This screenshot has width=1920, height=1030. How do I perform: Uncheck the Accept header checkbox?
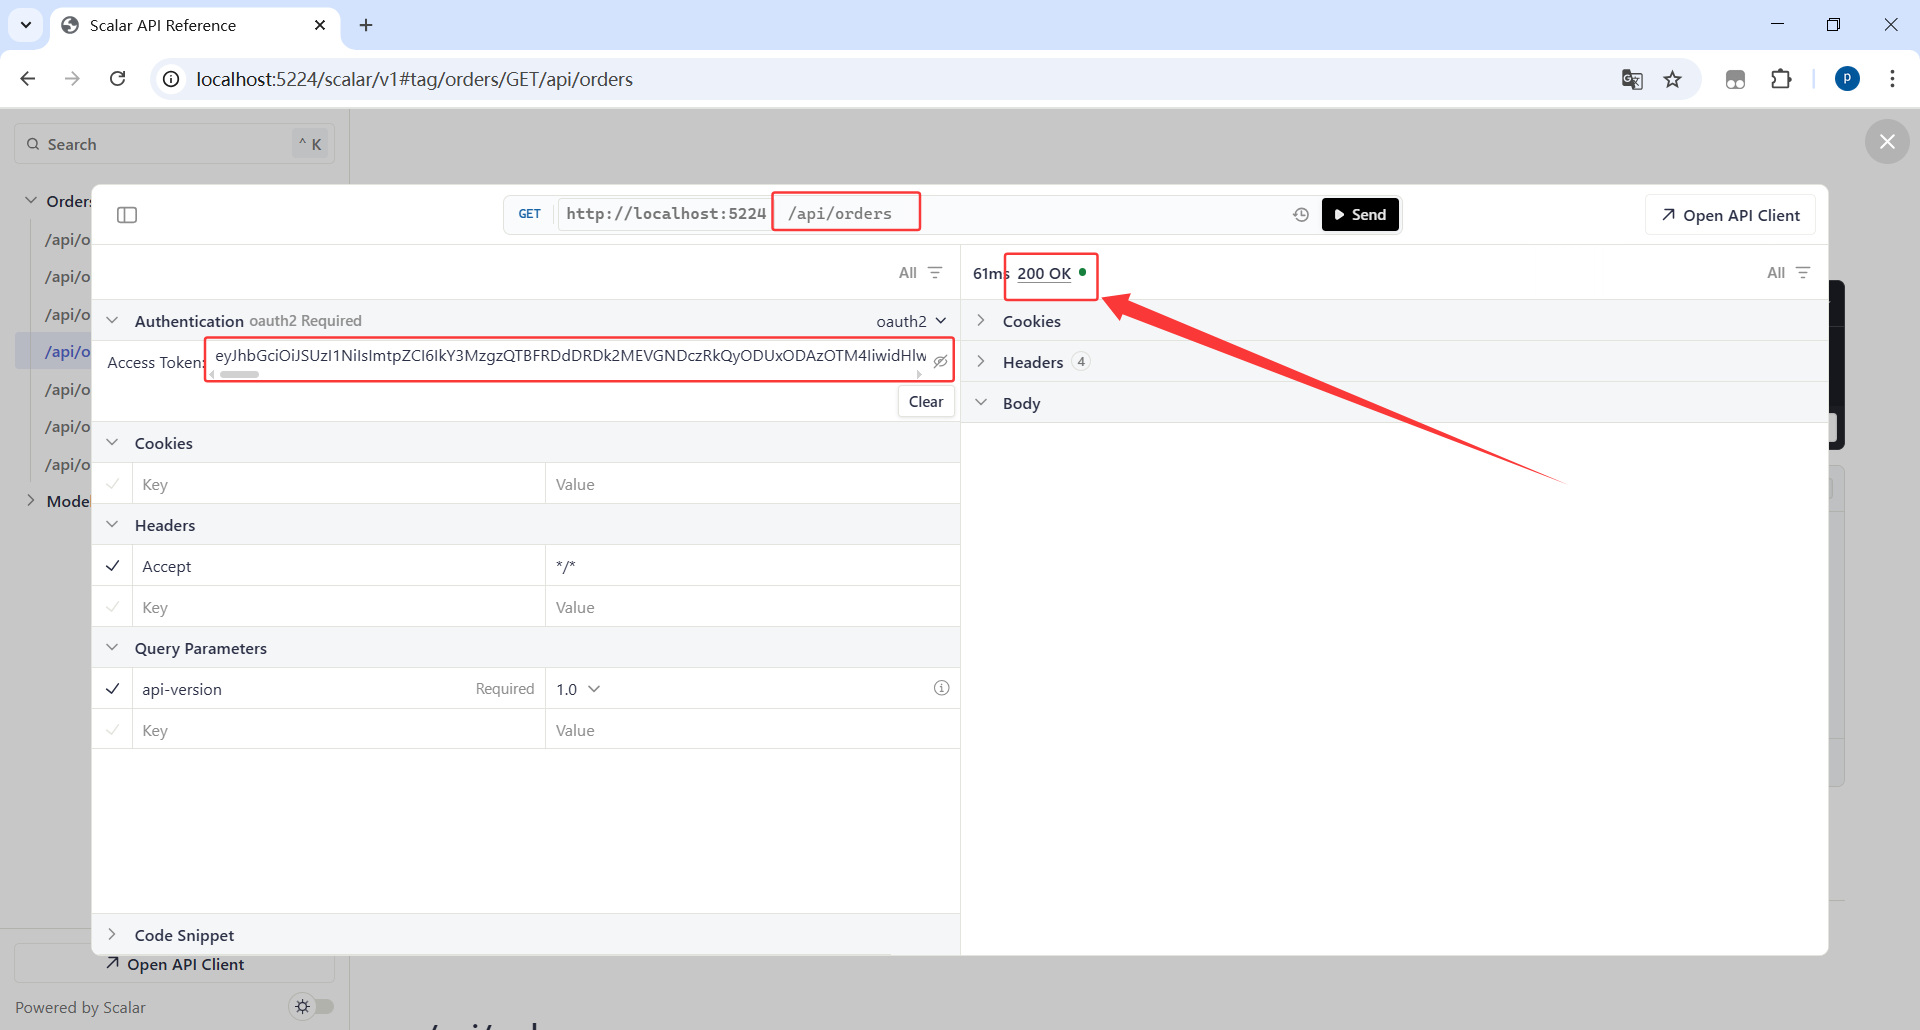click(x=113, y=566)
